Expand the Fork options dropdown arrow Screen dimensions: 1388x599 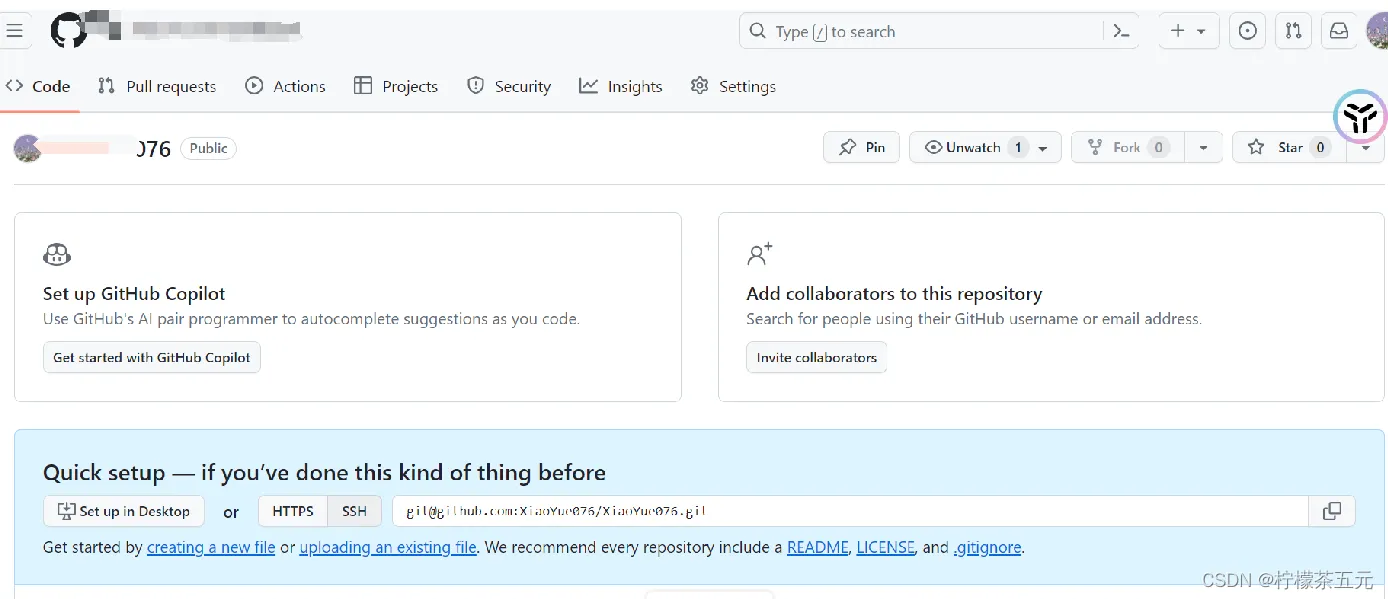coord(1203,148)
